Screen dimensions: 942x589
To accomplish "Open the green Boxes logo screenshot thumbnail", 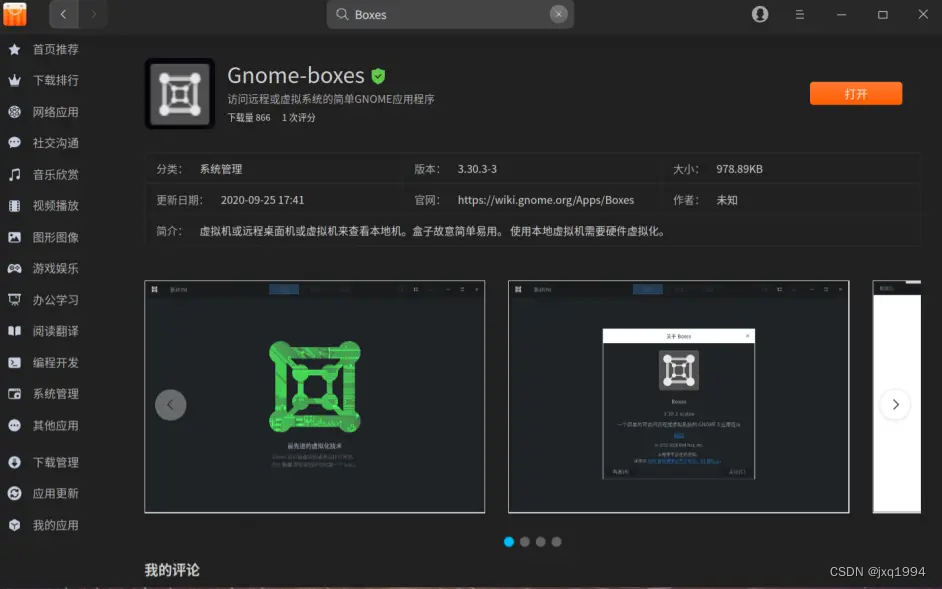I will point(315,397).
